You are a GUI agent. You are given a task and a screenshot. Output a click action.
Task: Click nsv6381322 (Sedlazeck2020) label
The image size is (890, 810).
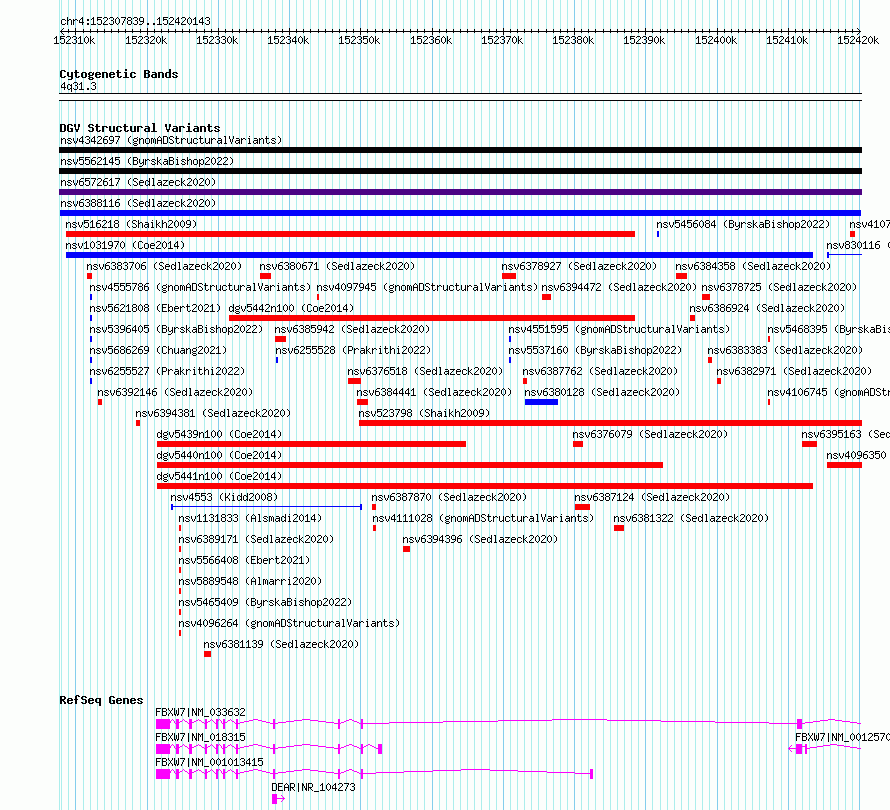coord(691,518)
